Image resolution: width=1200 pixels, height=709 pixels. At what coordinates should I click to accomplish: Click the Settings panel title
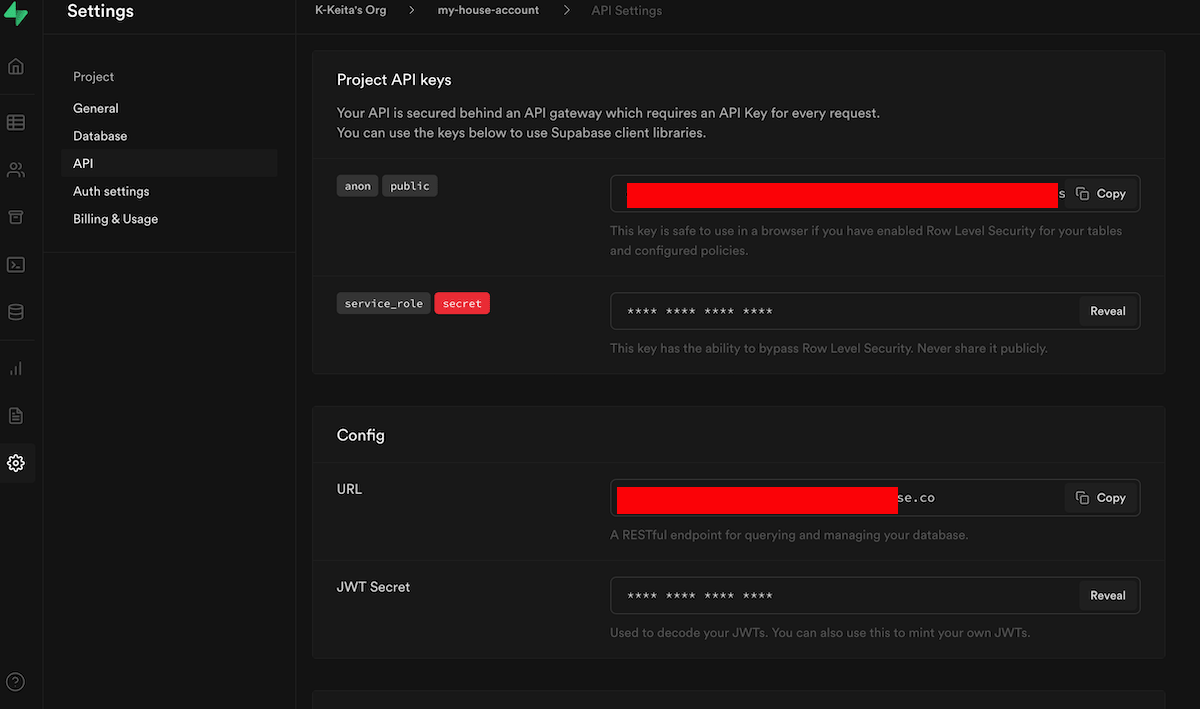pyautogui.click(x=100, y=12)
